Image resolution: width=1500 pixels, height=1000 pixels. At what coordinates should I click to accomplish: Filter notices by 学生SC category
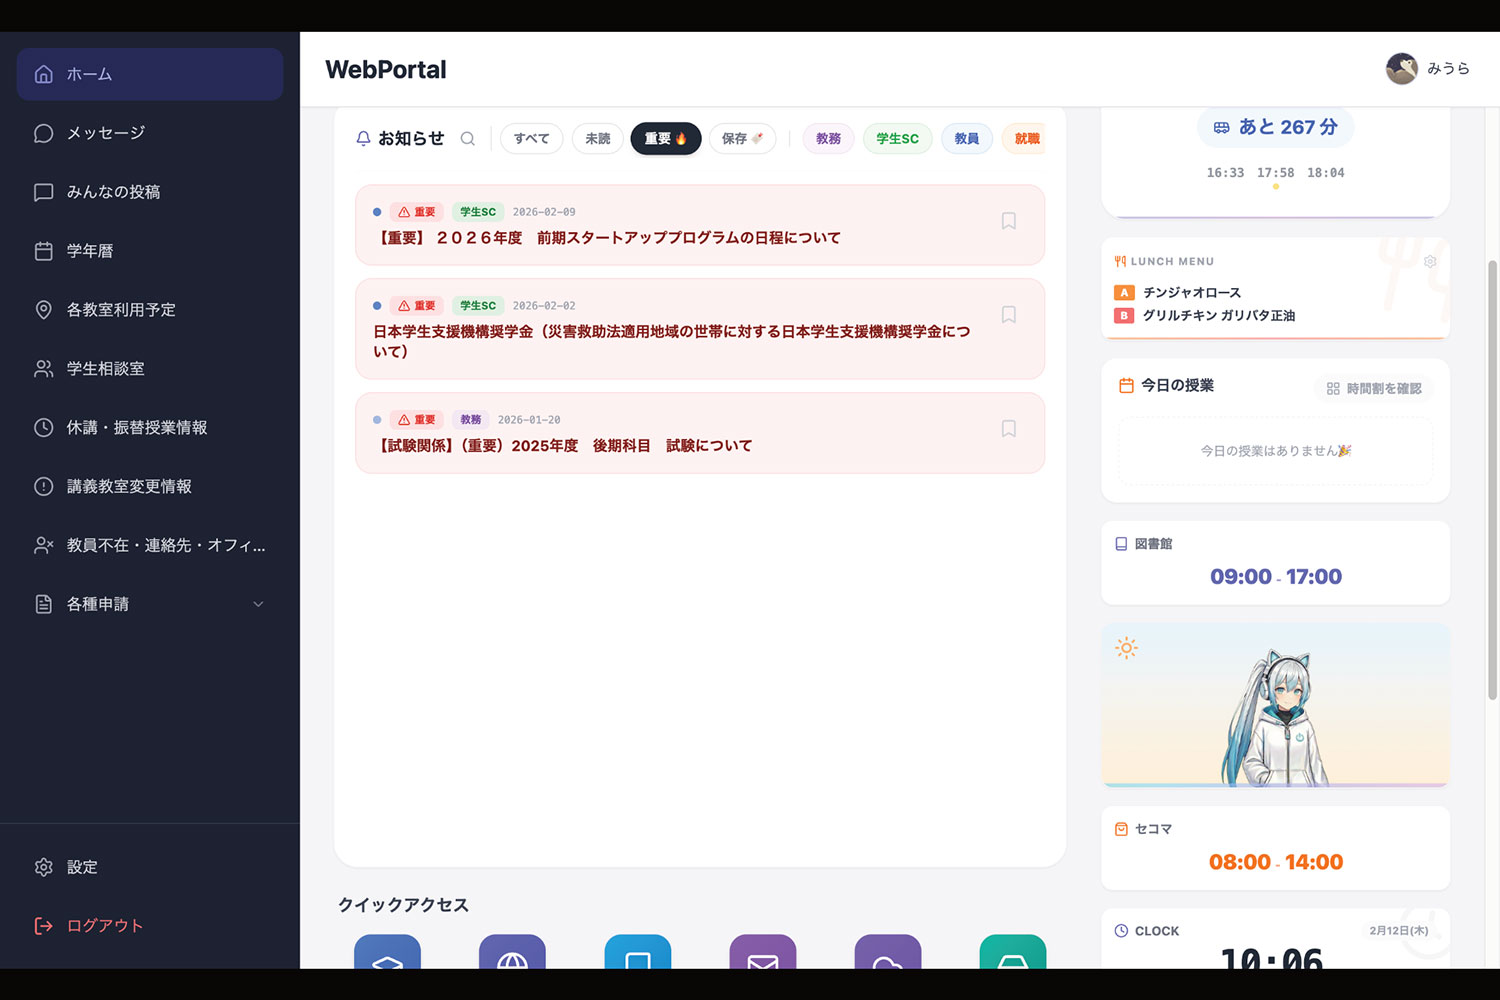tap(897, 139)
